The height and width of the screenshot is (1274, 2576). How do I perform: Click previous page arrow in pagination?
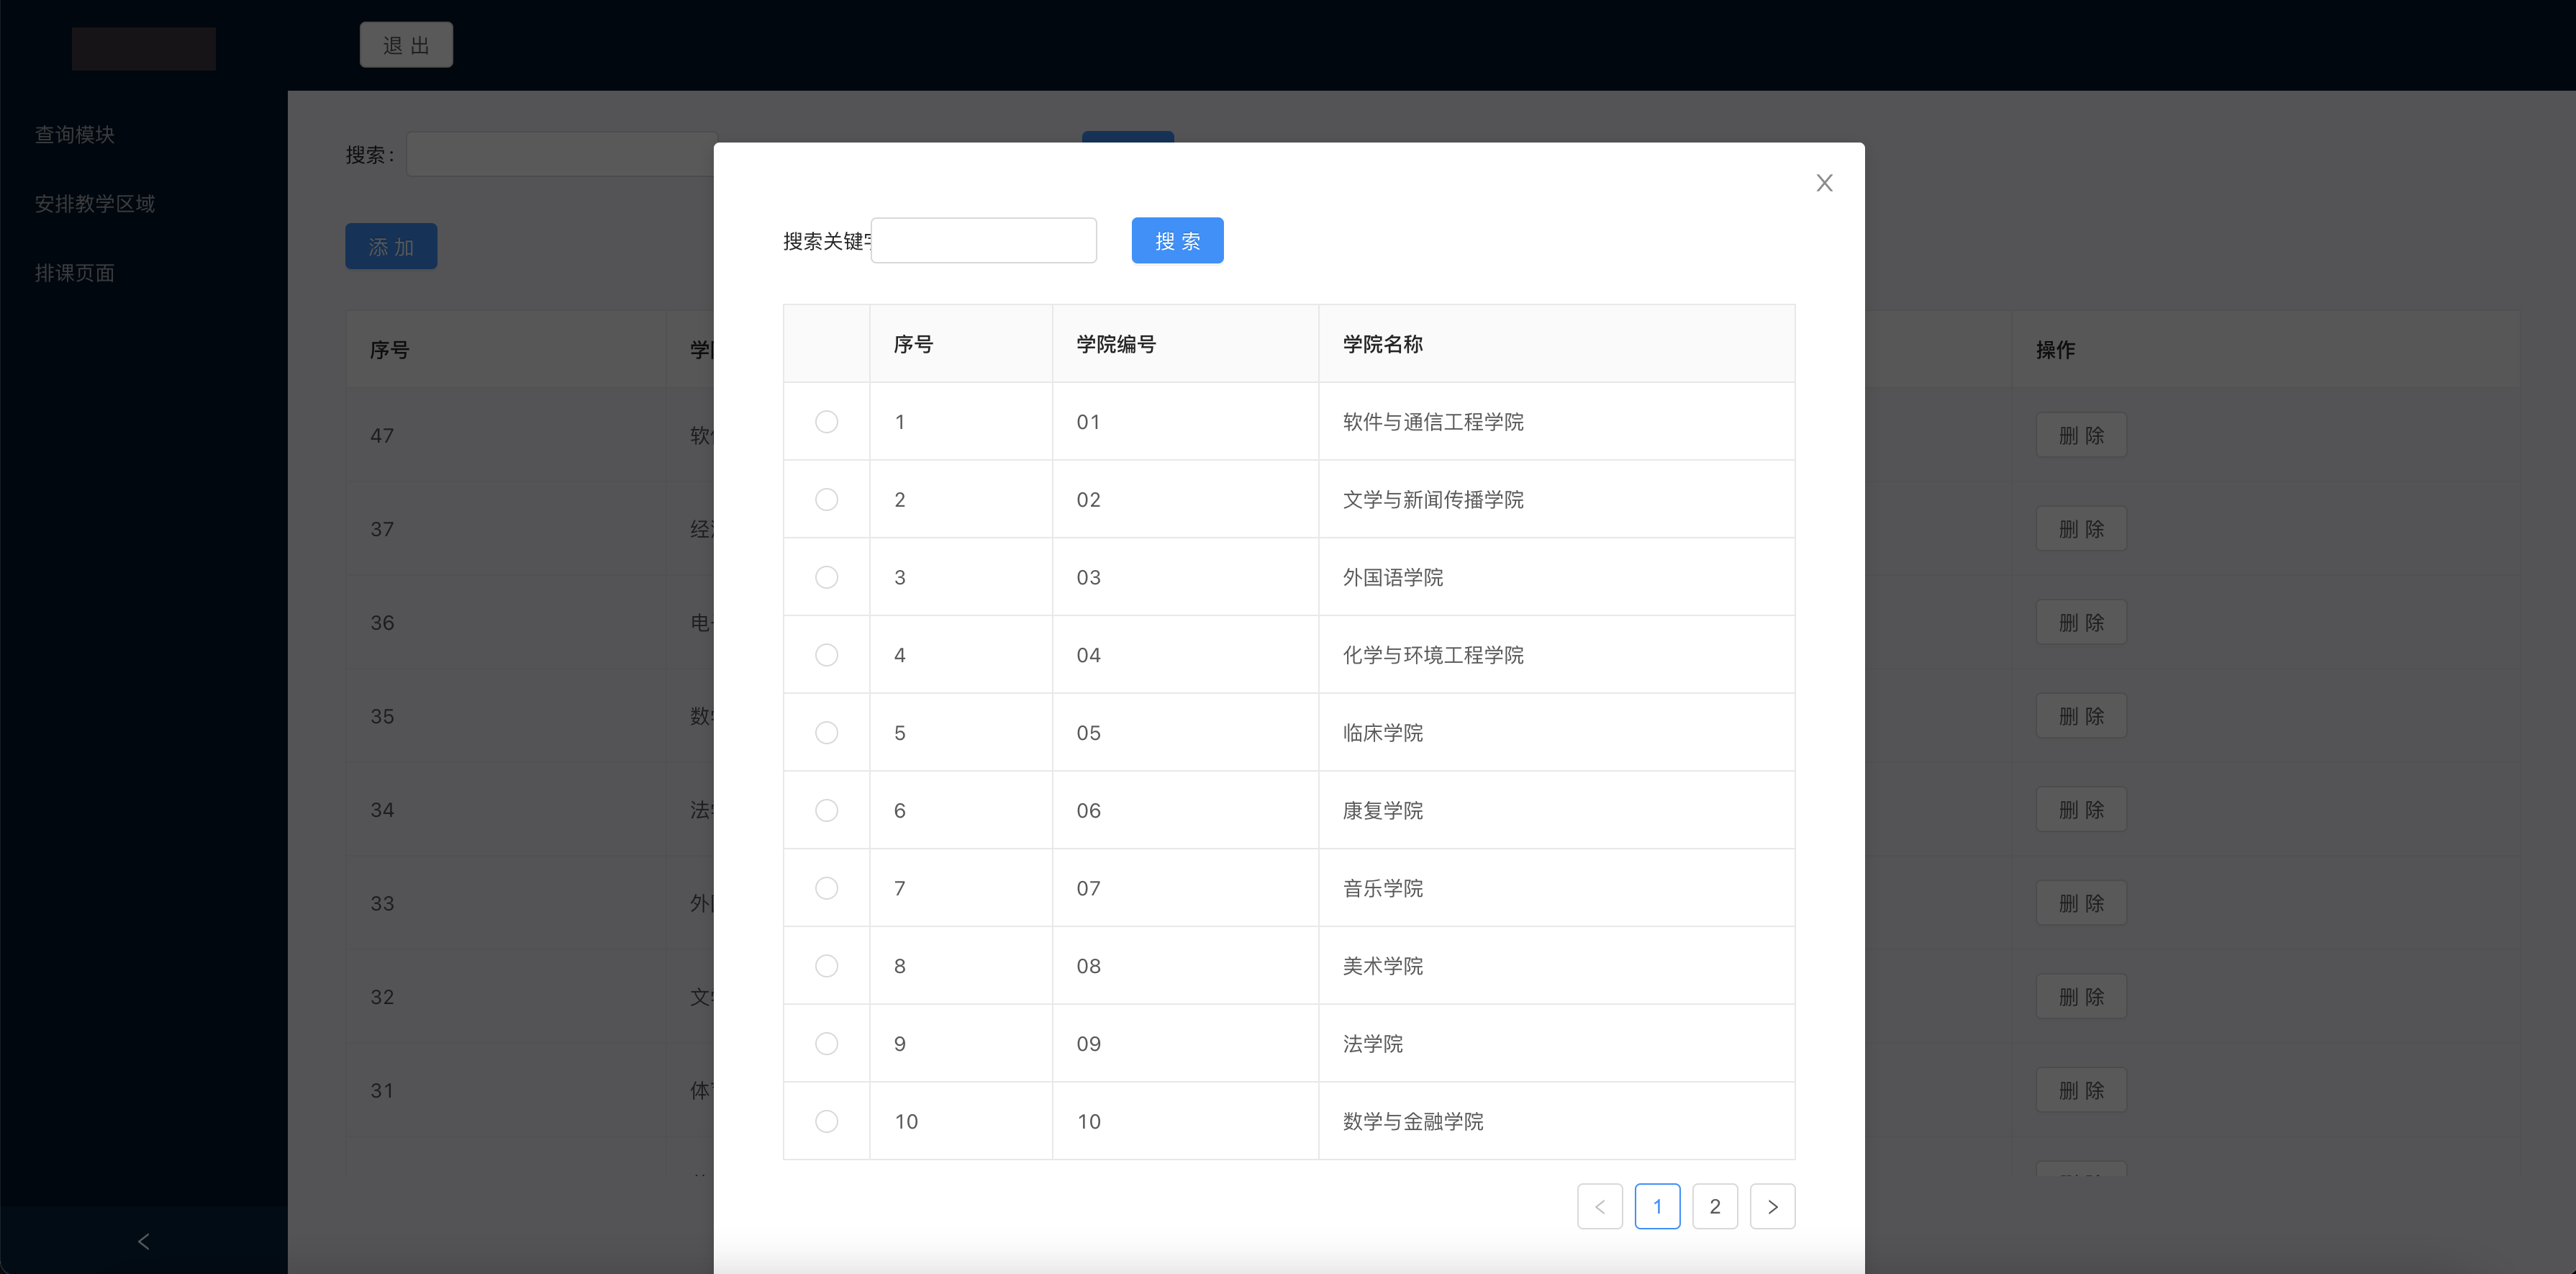1599,1206
